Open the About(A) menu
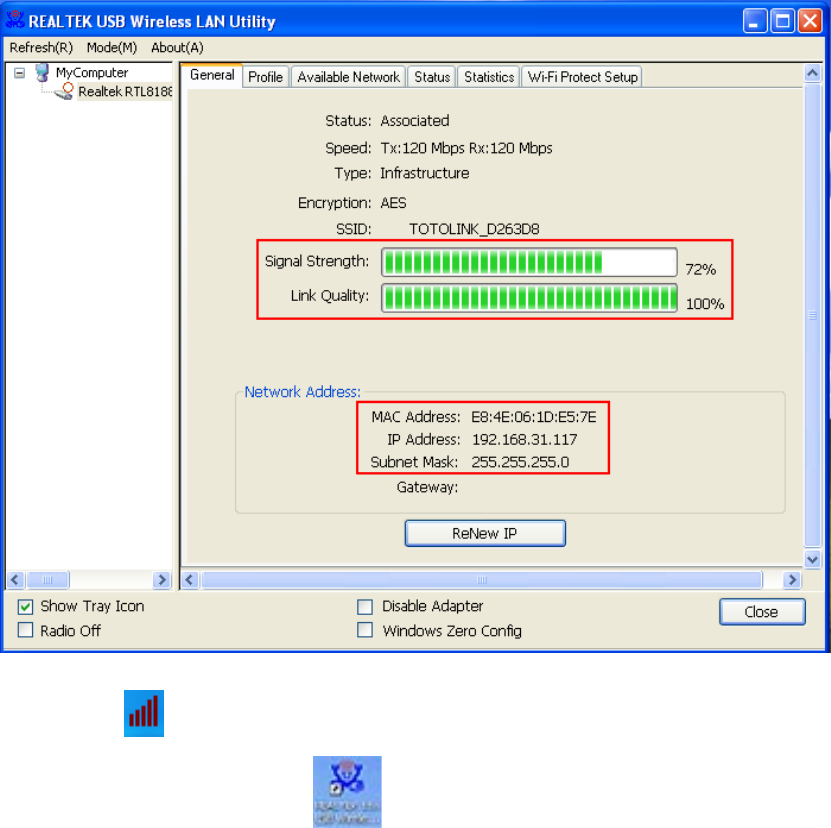The image size is (831, 828). click(x=177, y=48)
